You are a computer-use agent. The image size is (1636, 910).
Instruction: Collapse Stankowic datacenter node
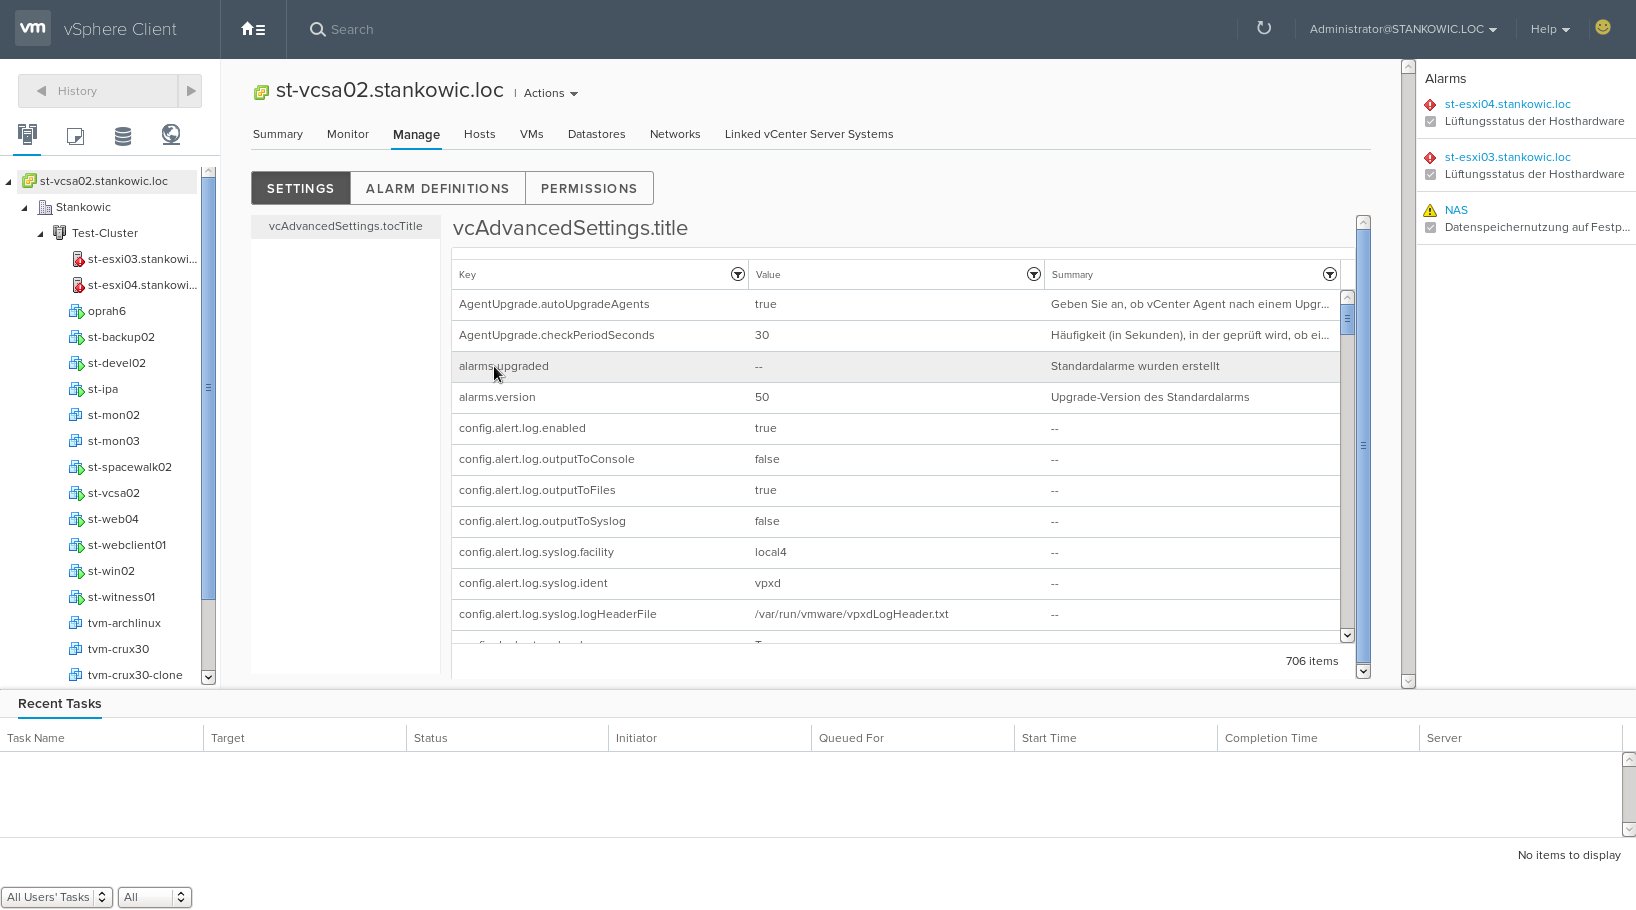(x=25, y=208)
